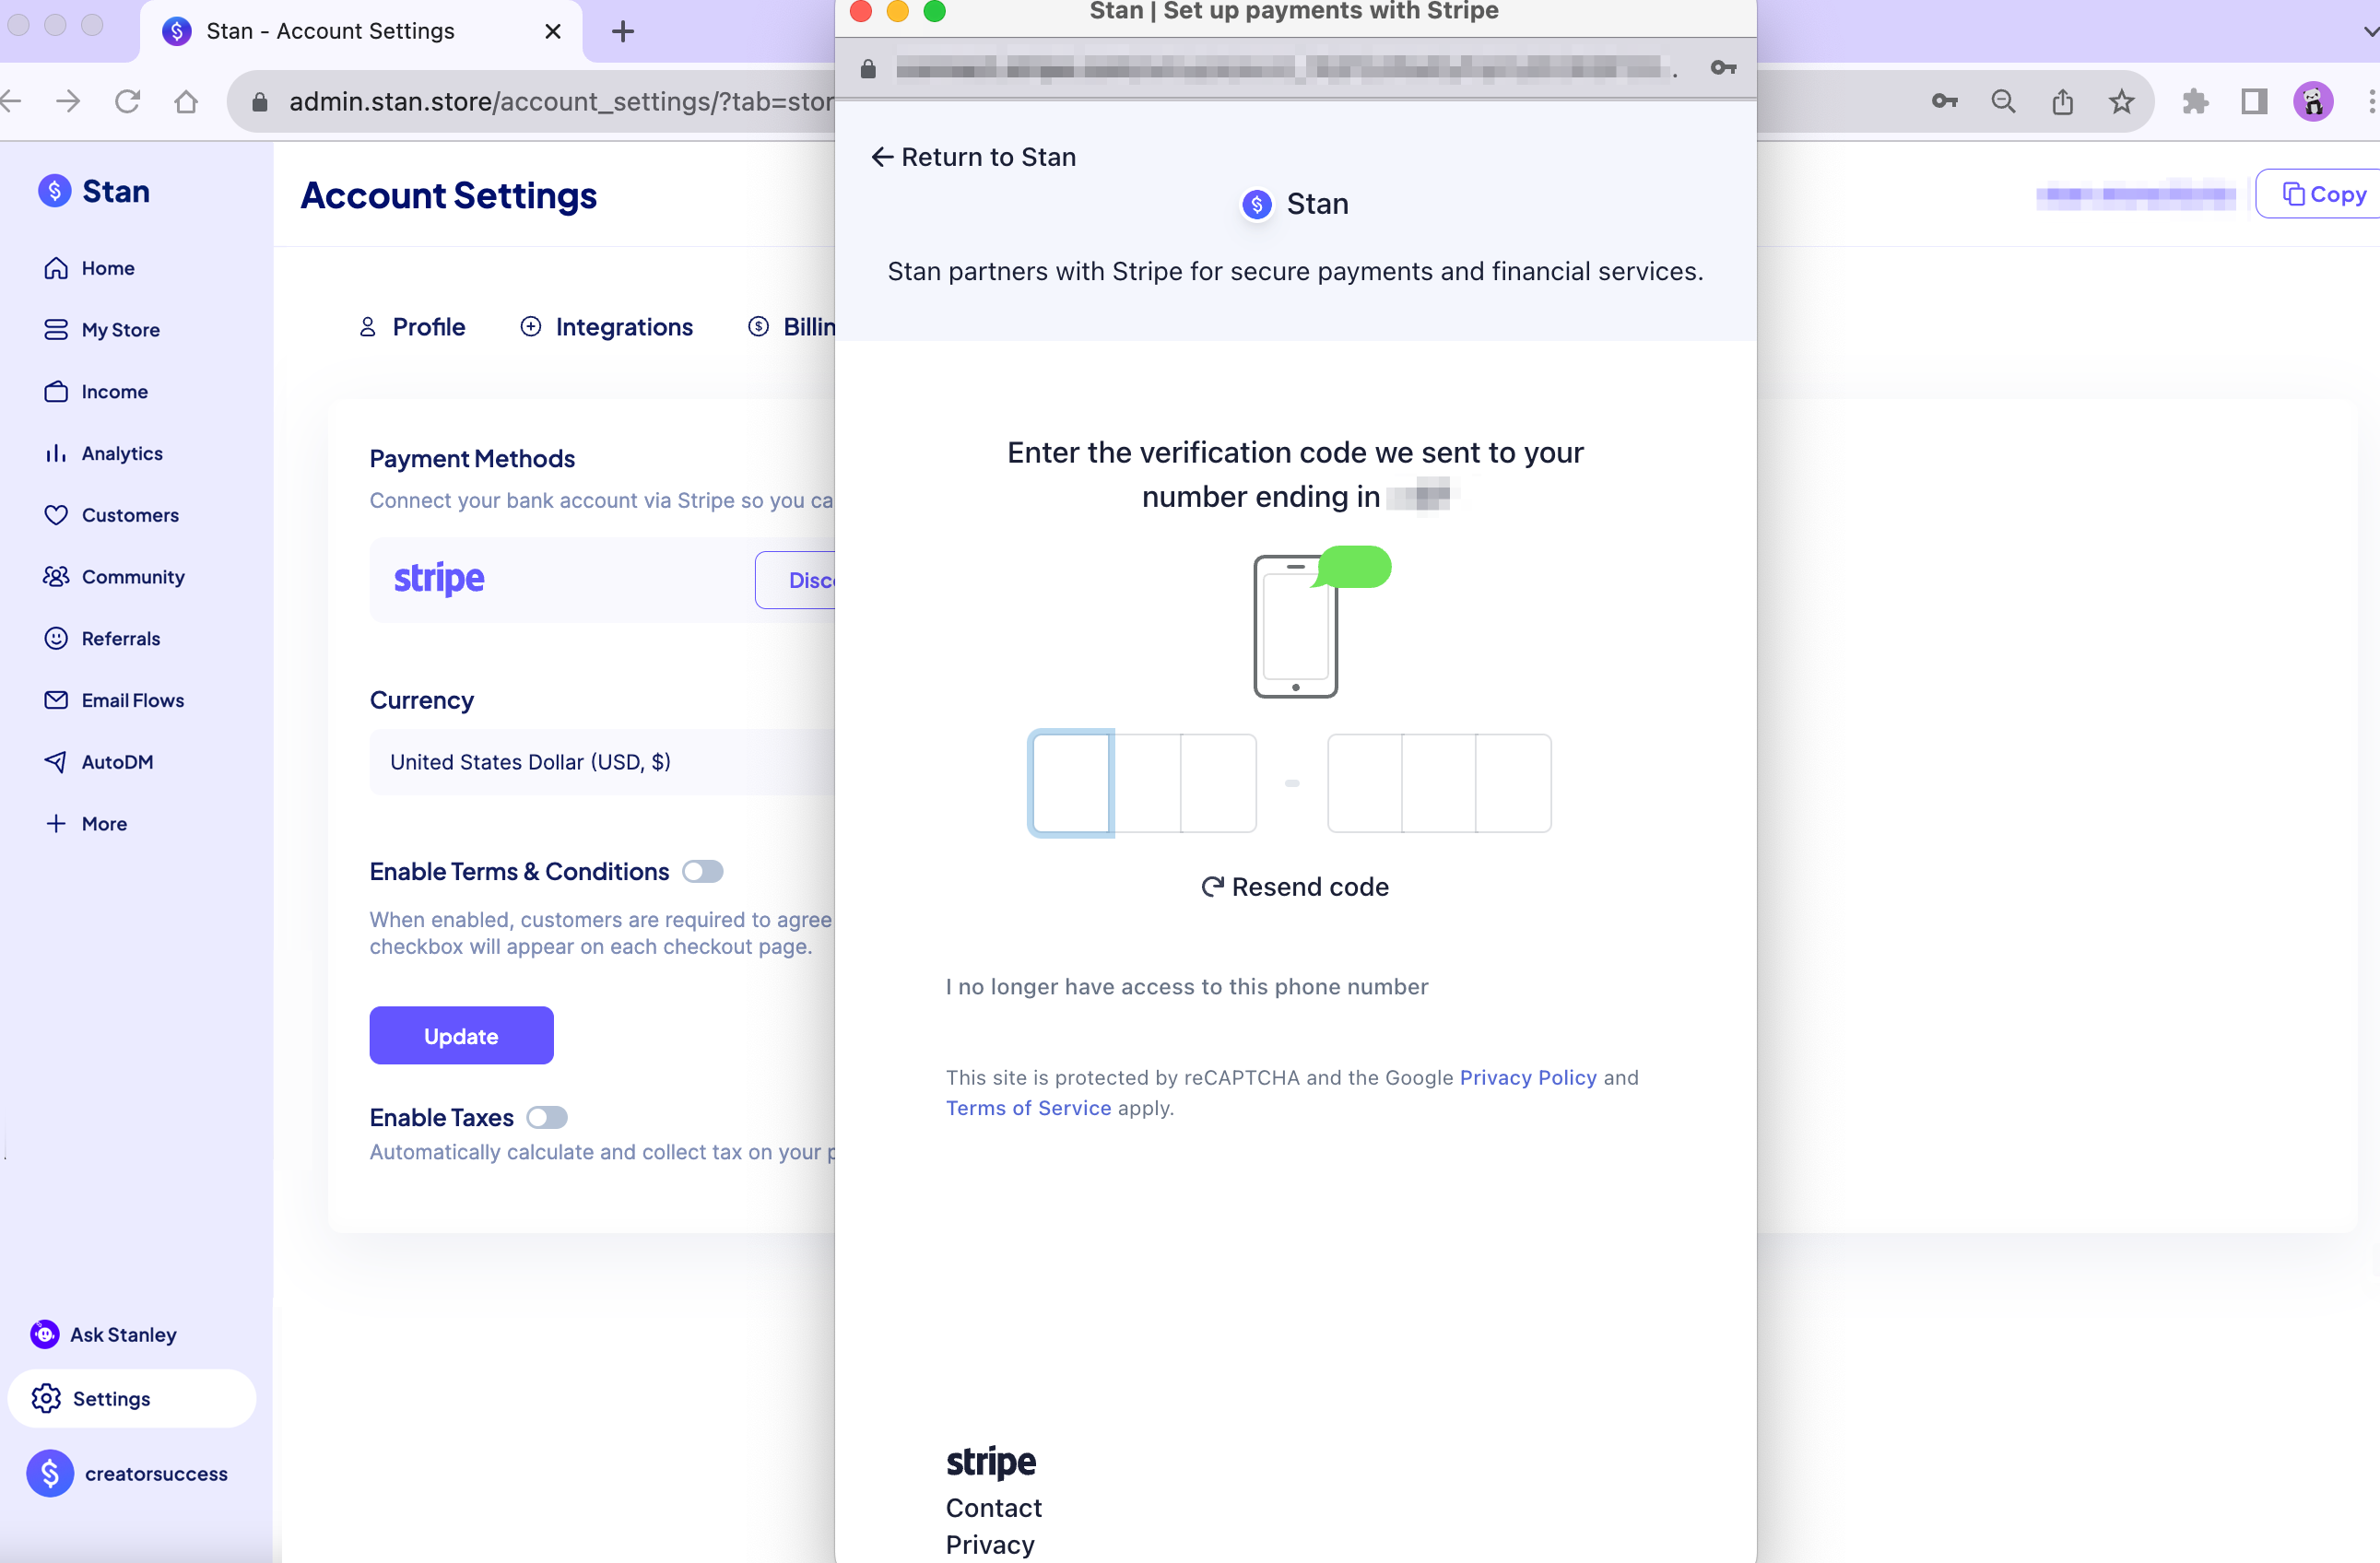Open creatorsuccess account profile
The height and width of the screenshot is (1563, 2380).
(x=128, y=1473)
